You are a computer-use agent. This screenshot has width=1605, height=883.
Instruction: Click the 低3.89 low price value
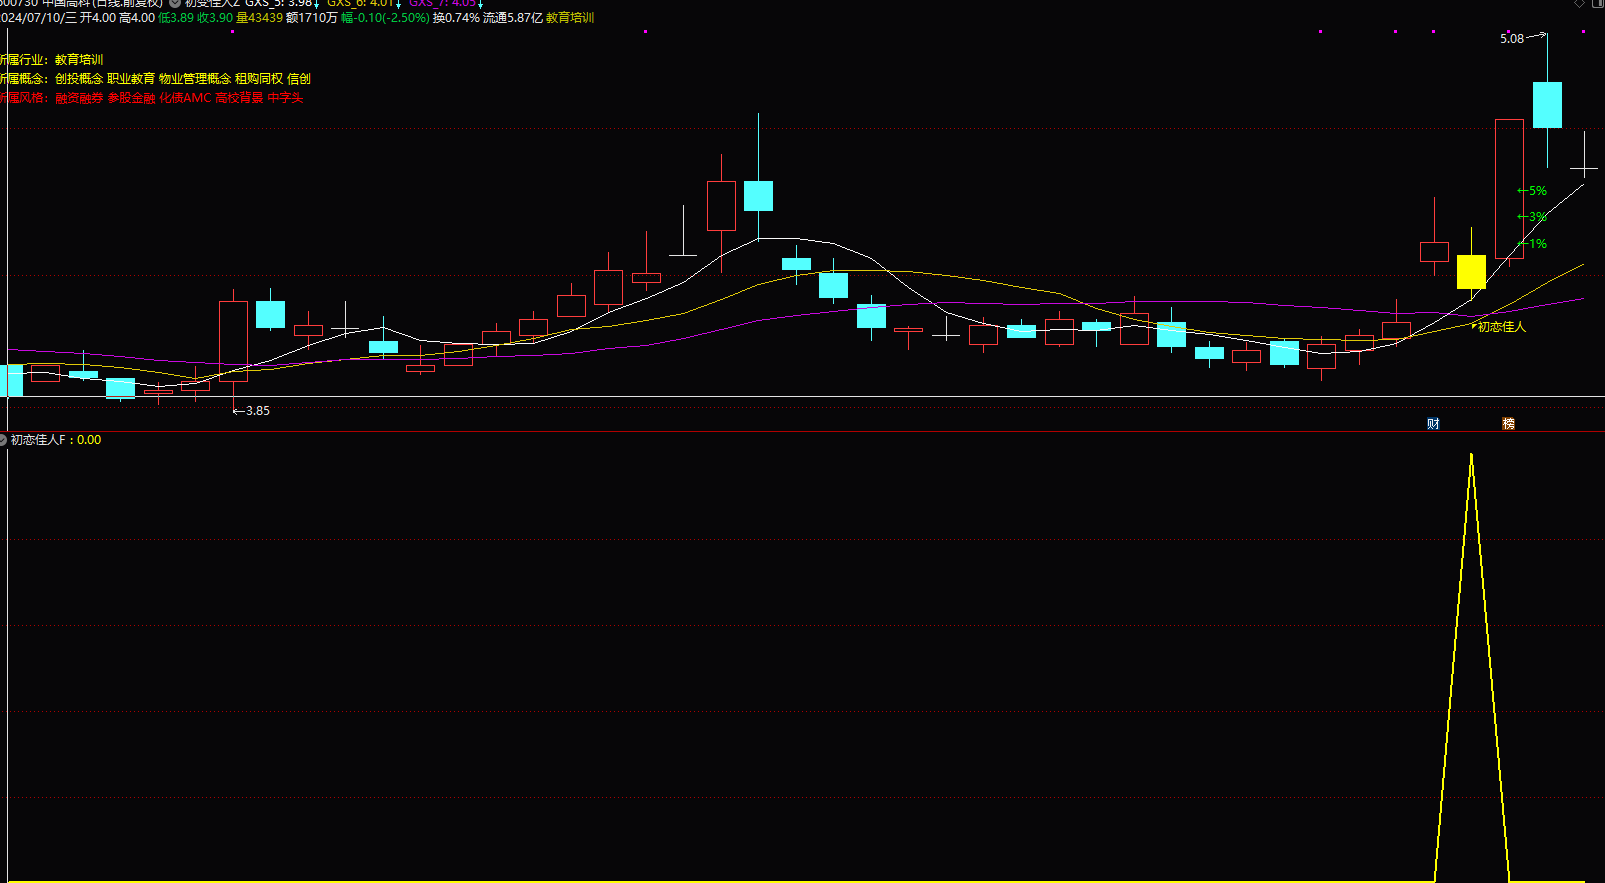176,18
